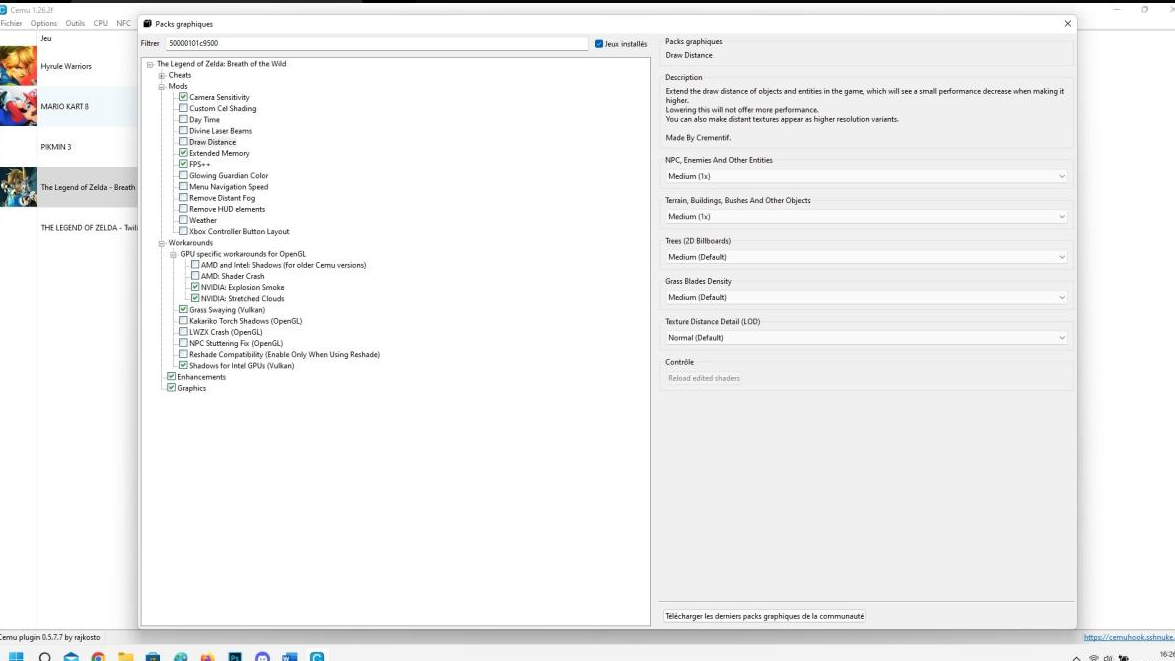
Task: Open Photoshop from the taskbar
Action: pos(235,656)
